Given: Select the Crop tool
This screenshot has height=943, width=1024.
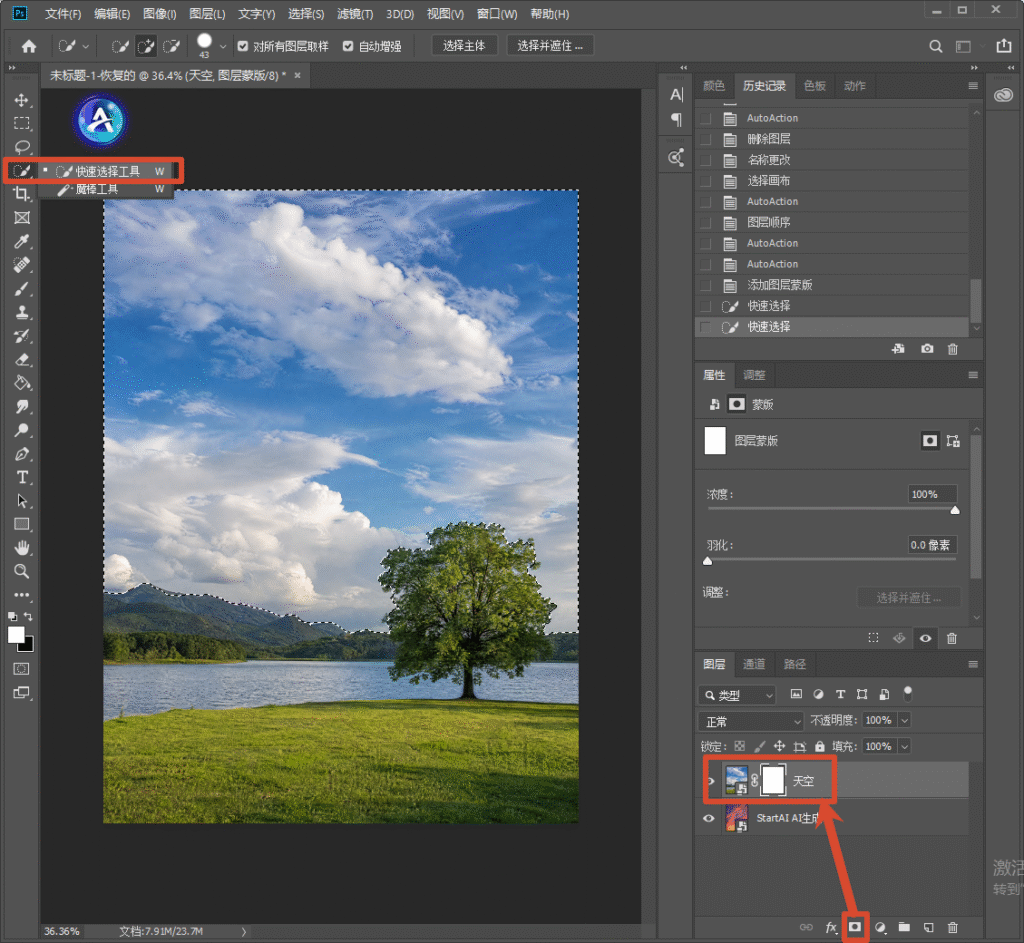Looking at the screenshot, I should tap(22, 194).
